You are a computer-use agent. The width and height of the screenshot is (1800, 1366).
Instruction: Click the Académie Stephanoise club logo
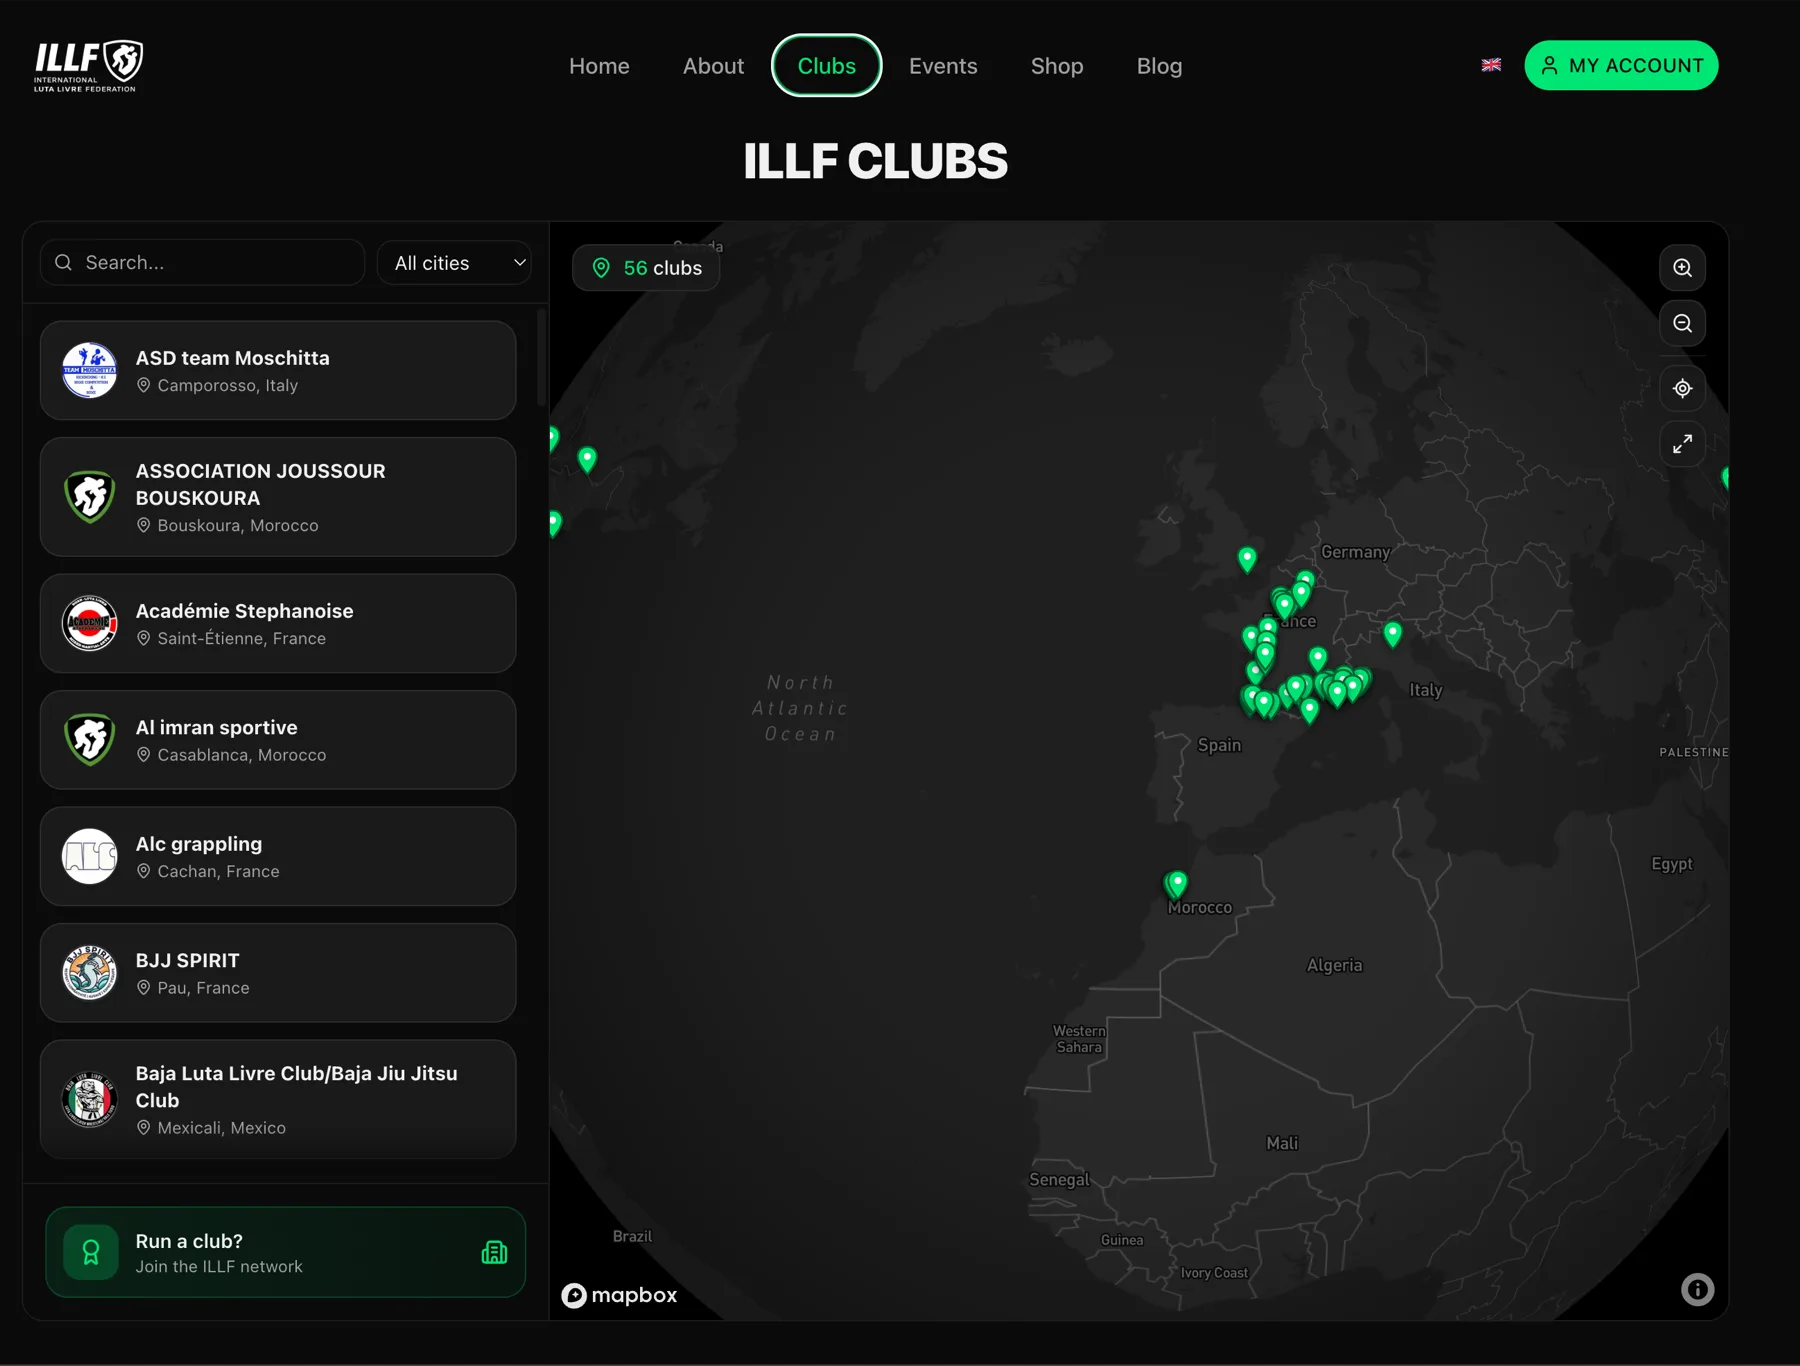click(90, 623)
